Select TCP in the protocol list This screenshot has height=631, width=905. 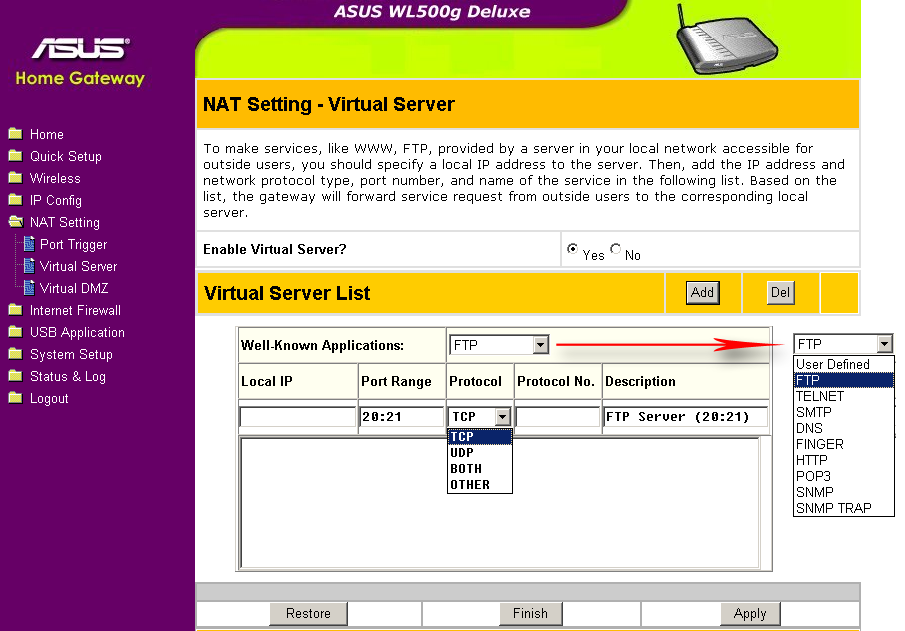480,437
